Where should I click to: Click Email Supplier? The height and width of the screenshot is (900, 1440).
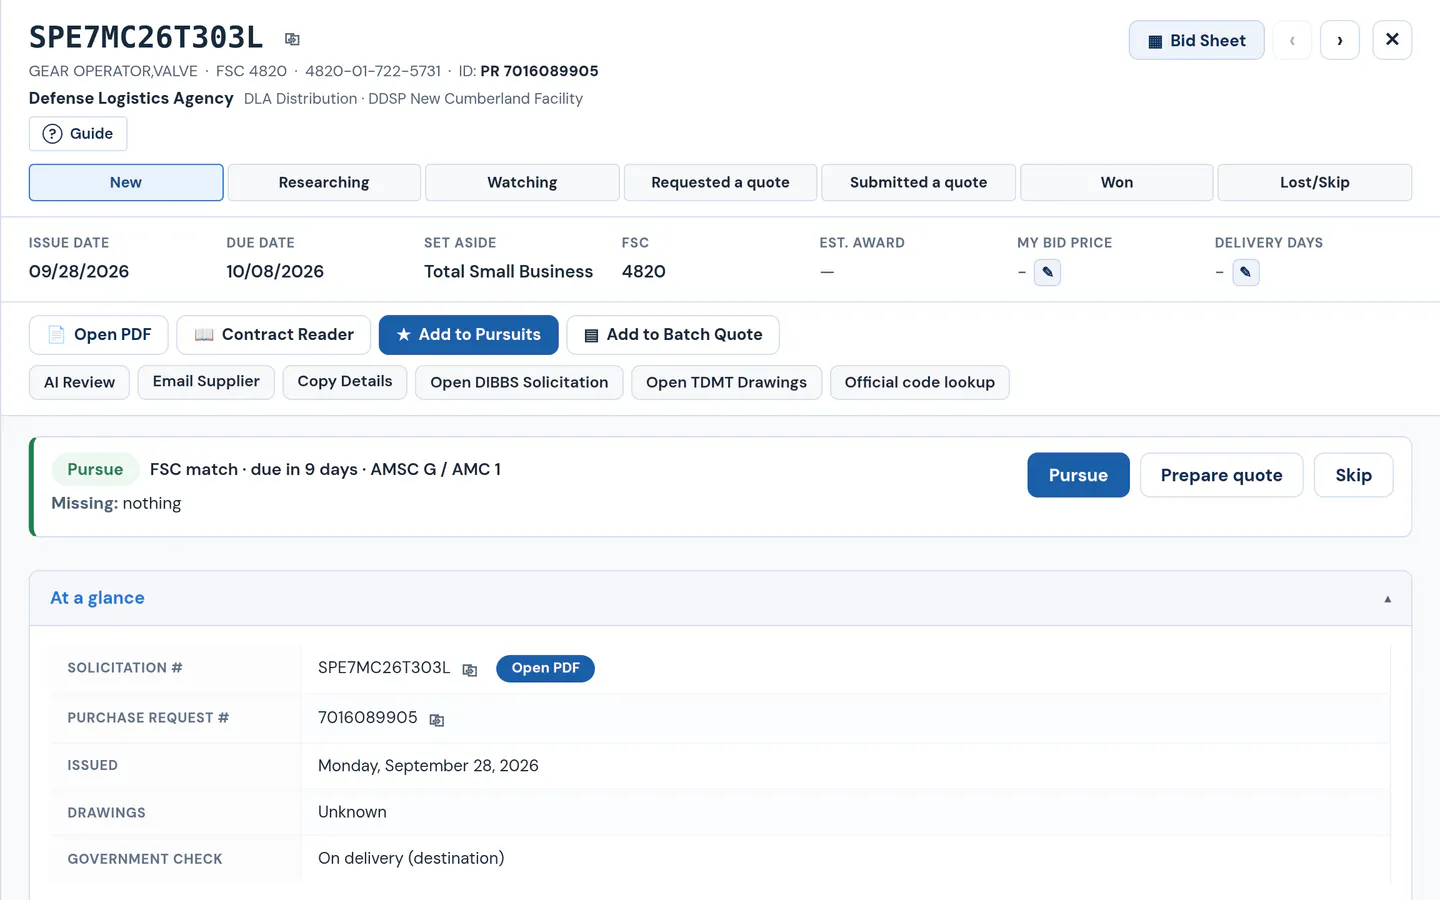tap(206, 382)
